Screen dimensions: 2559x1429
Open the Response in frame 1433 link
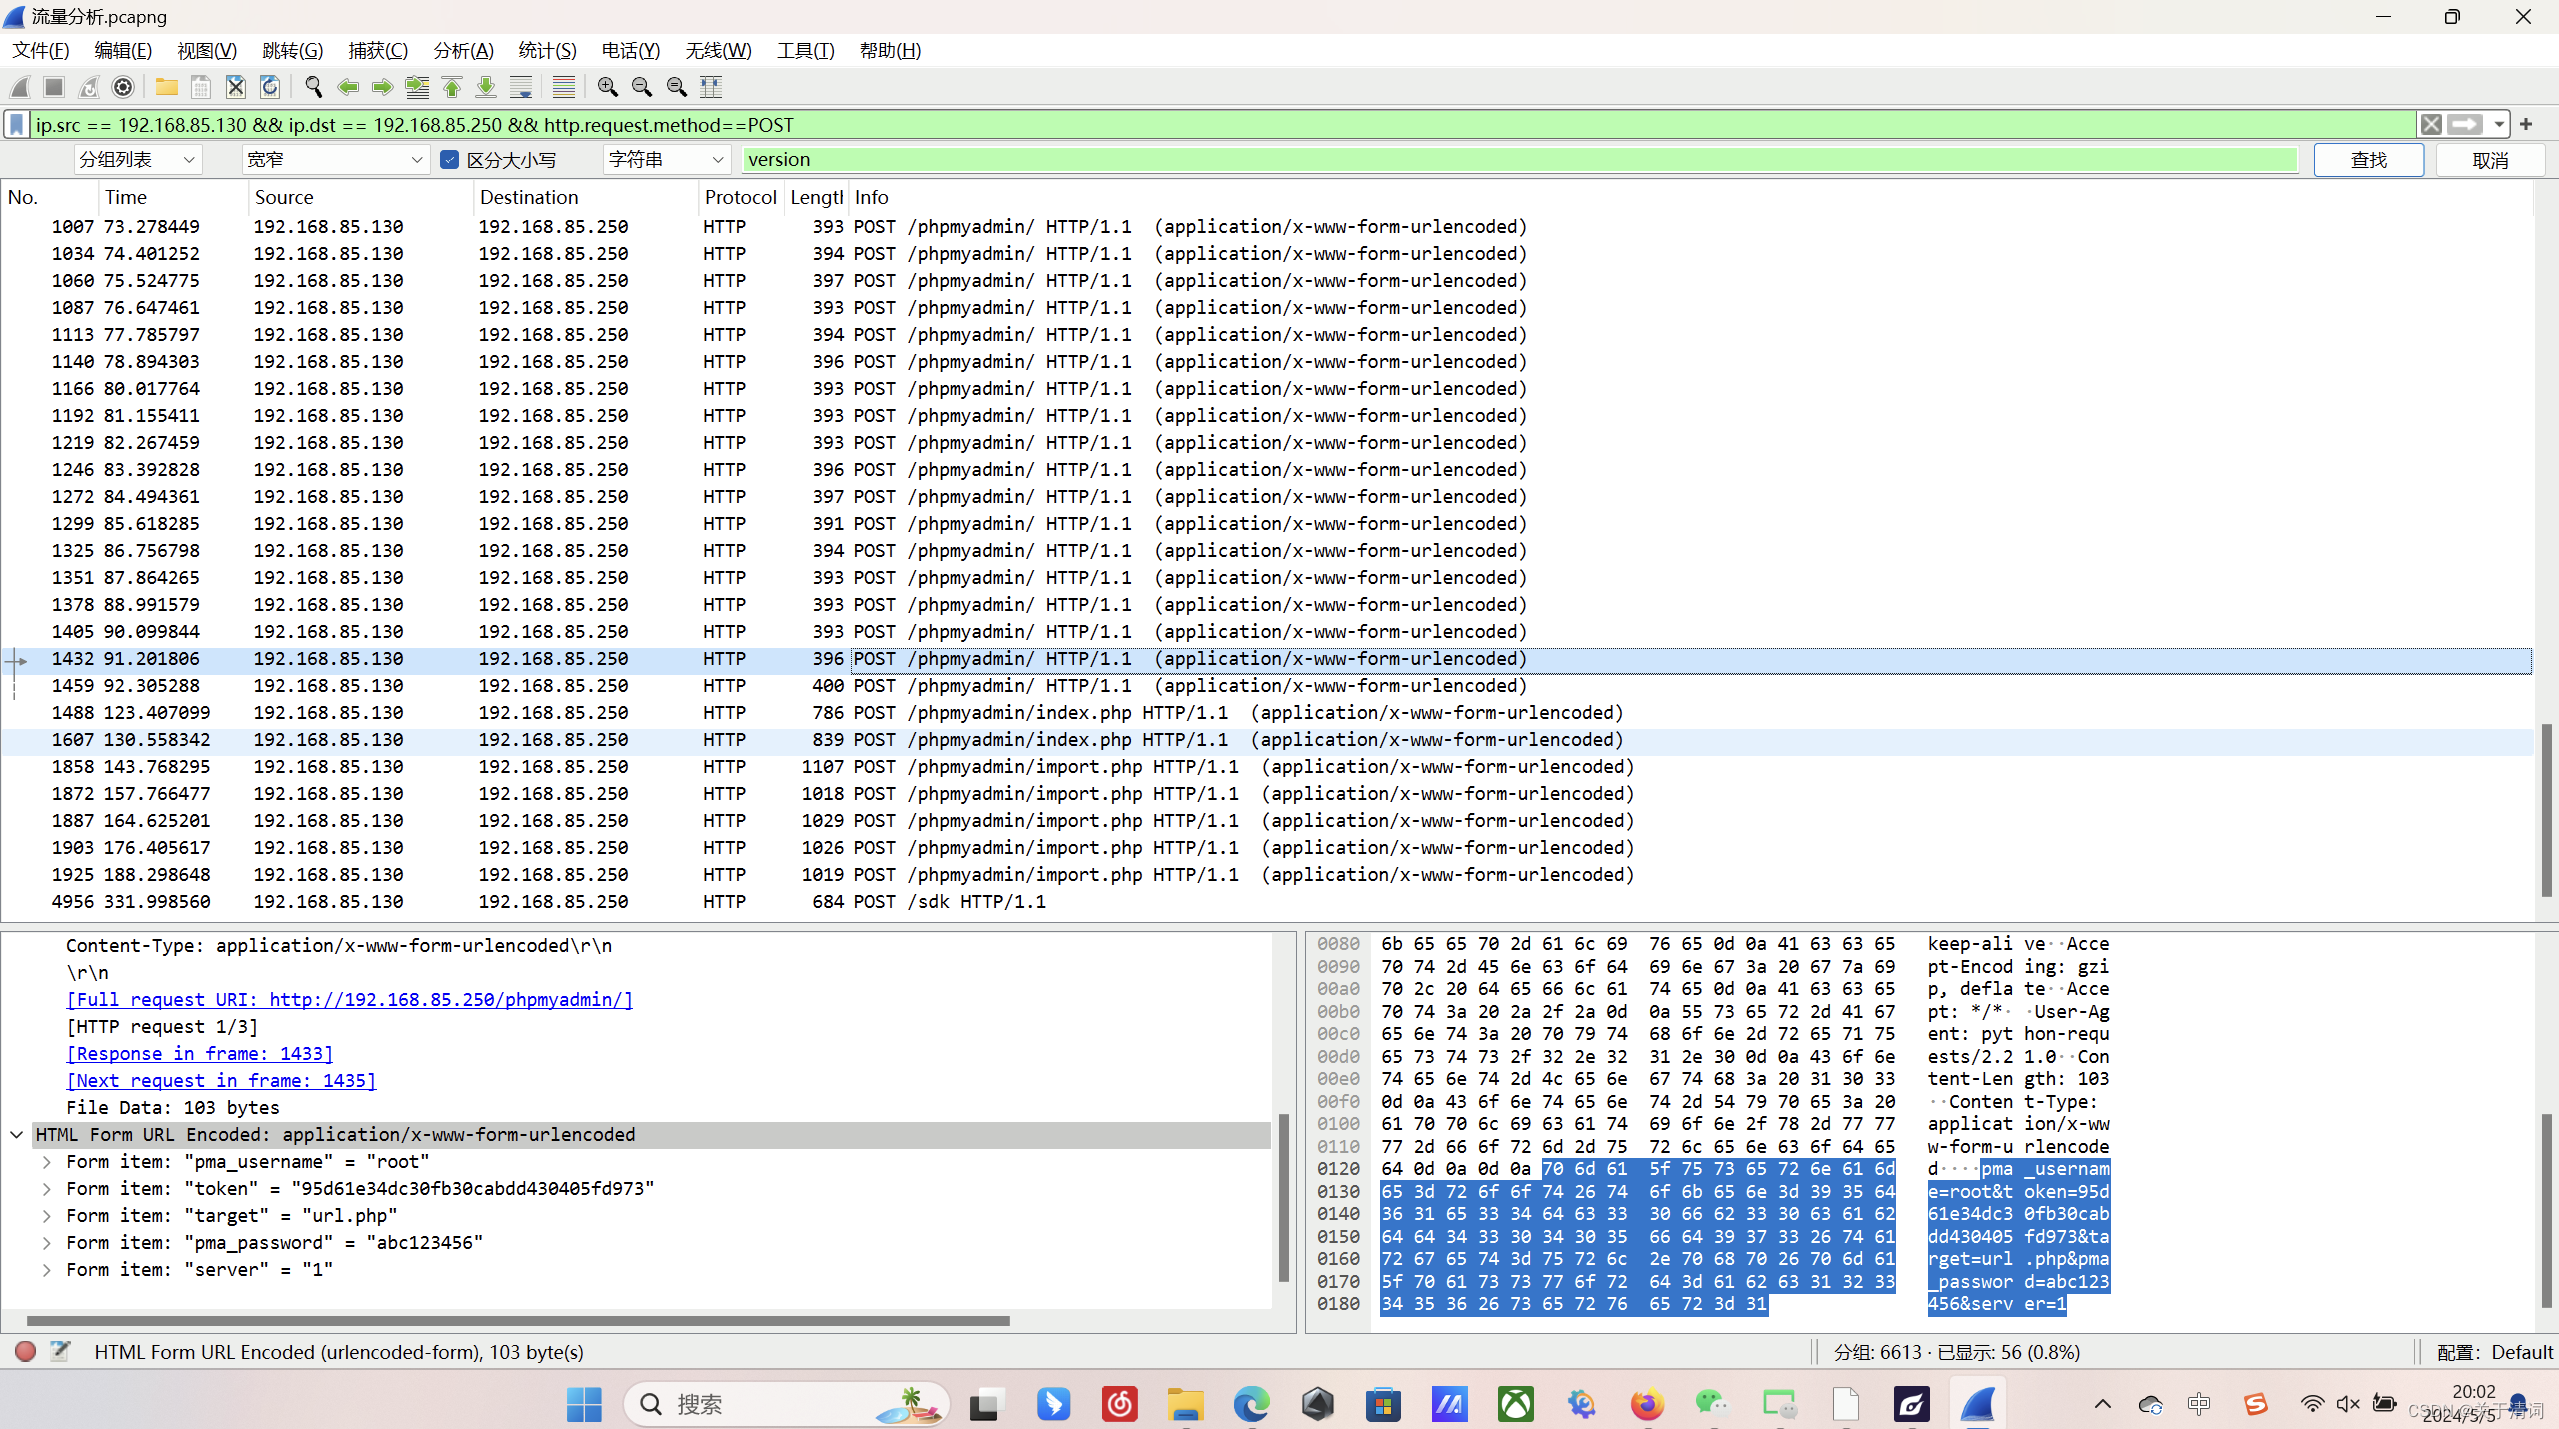pos(199,1054)
